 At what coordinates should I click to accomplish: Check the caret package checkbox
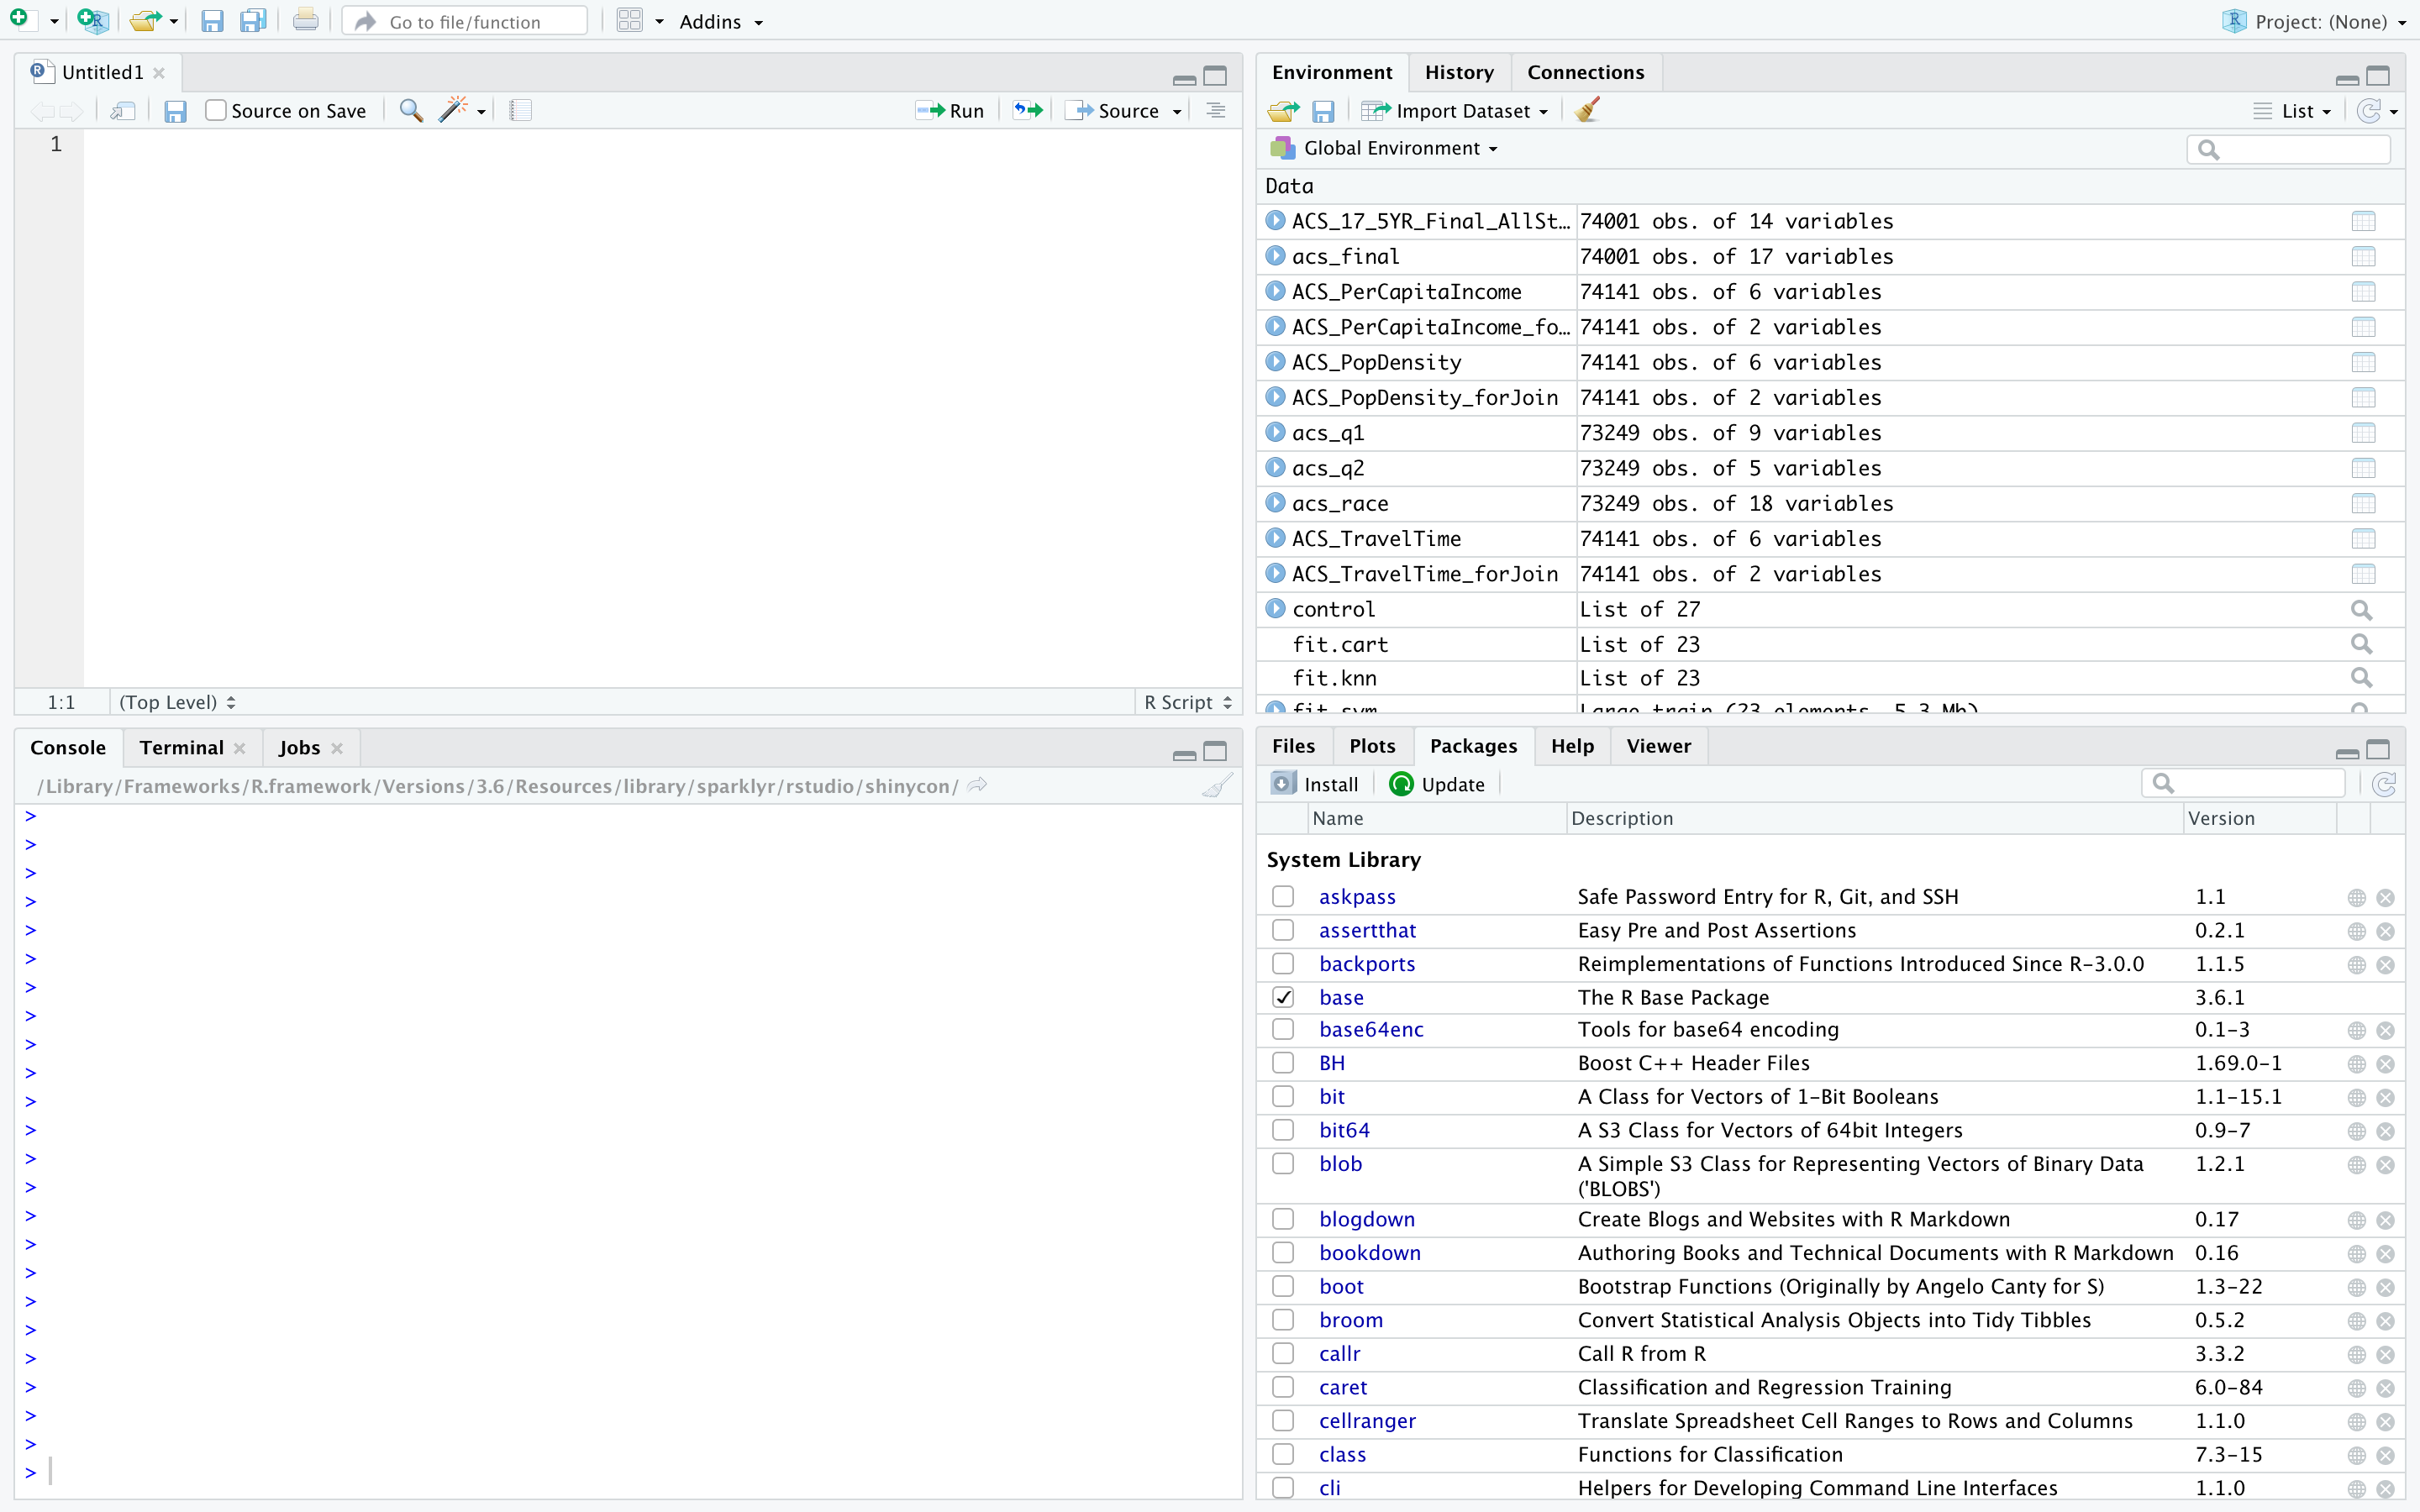pyautogui.click(x=1283, y=1388)
